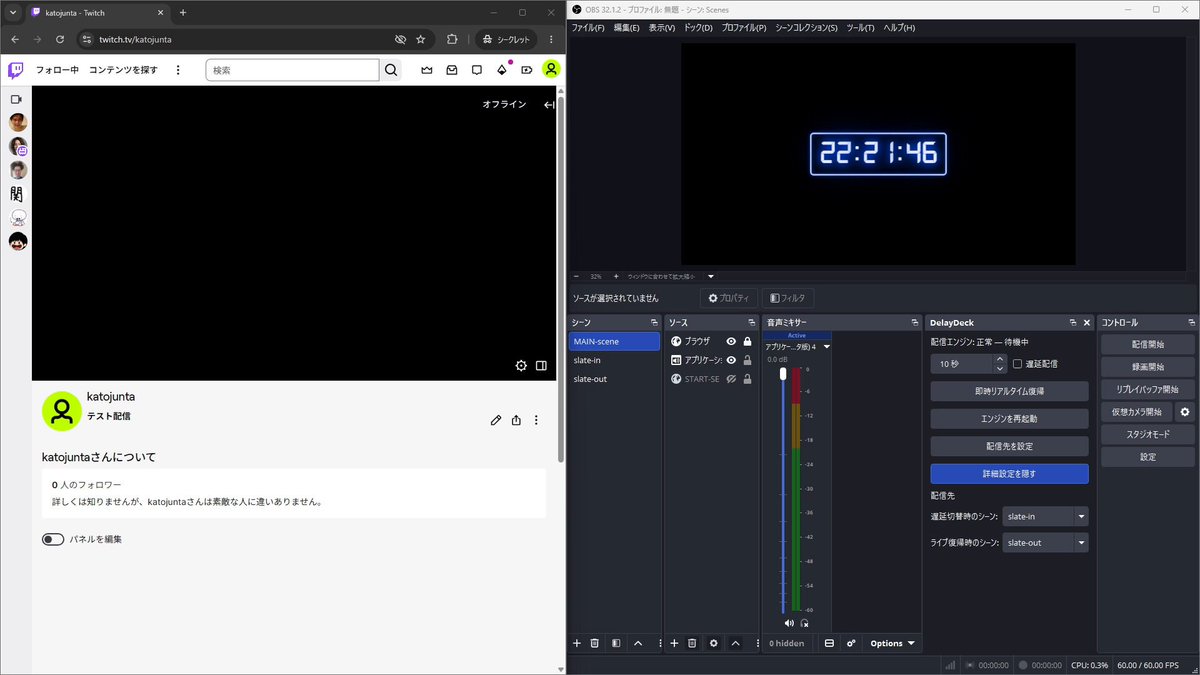Expand the audio mixer Options dropdown
Viewport: 1200px width, 675px height.
(892, 643)
